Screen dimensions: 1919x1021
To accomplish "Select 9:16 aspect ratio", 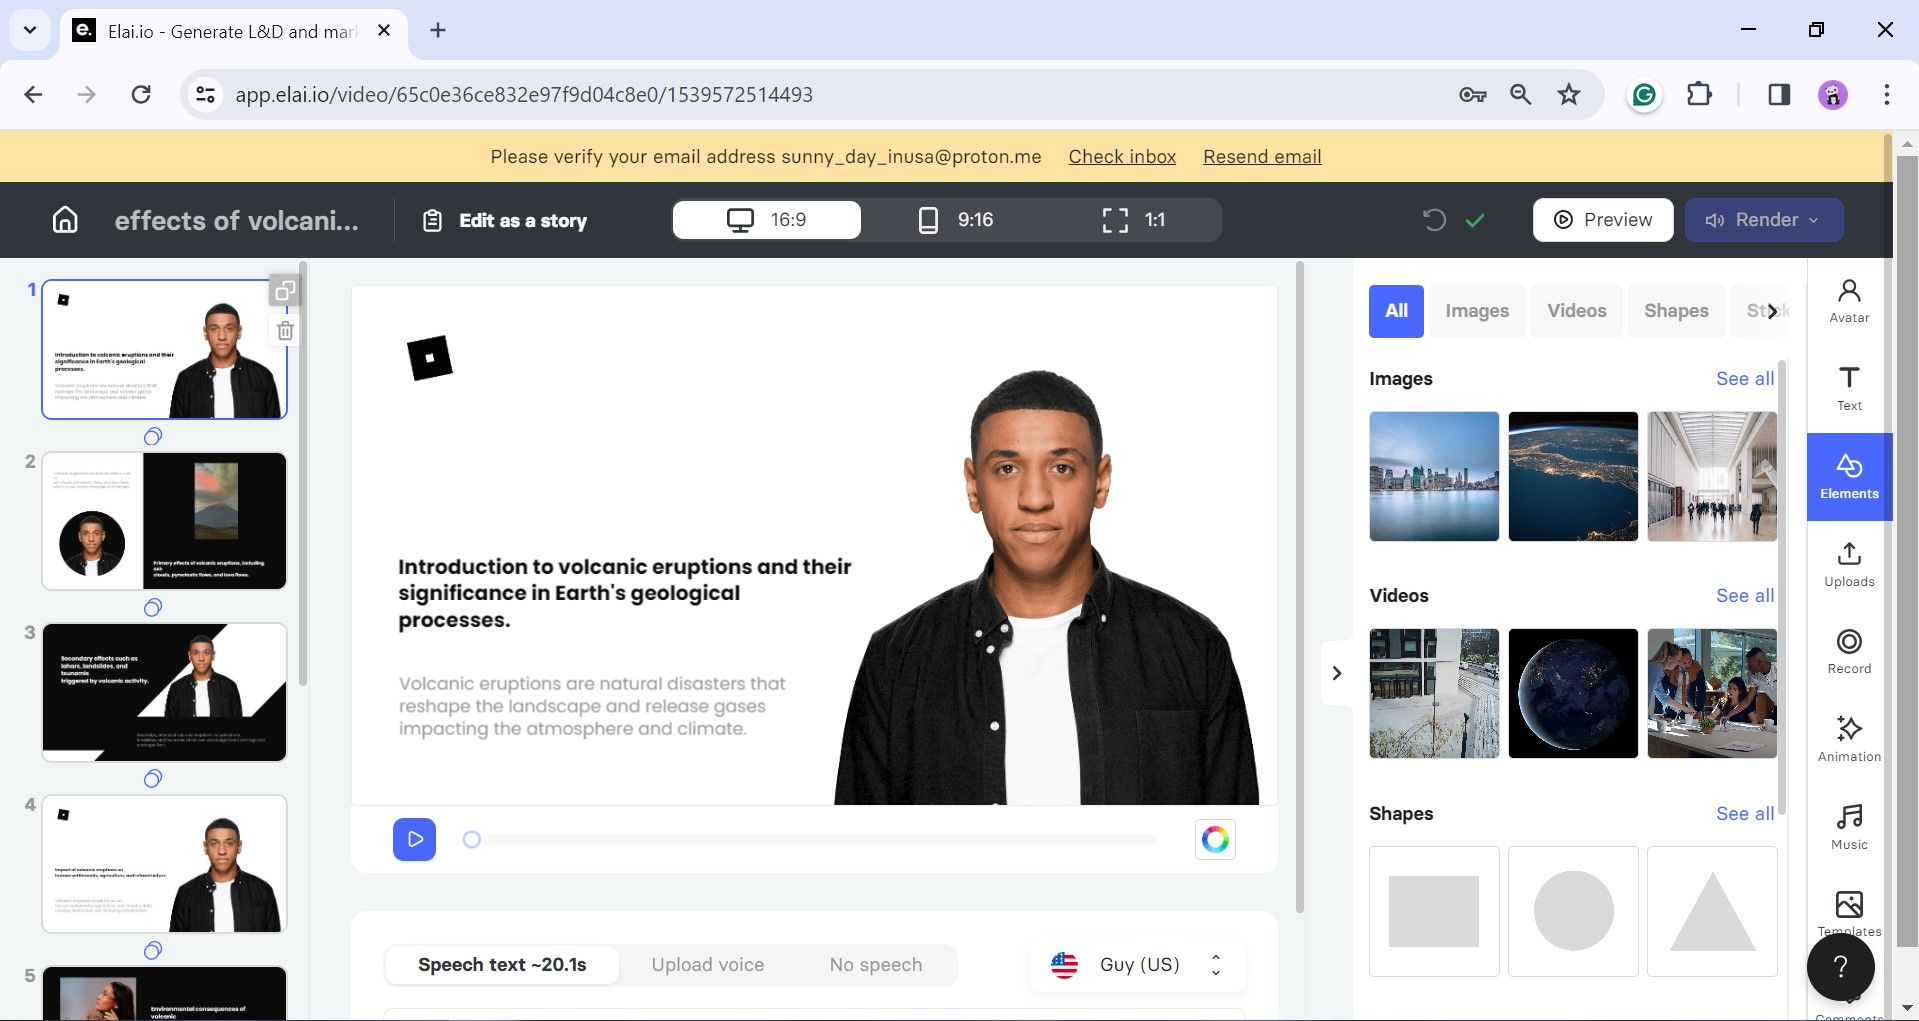I will tap(955, 220).
